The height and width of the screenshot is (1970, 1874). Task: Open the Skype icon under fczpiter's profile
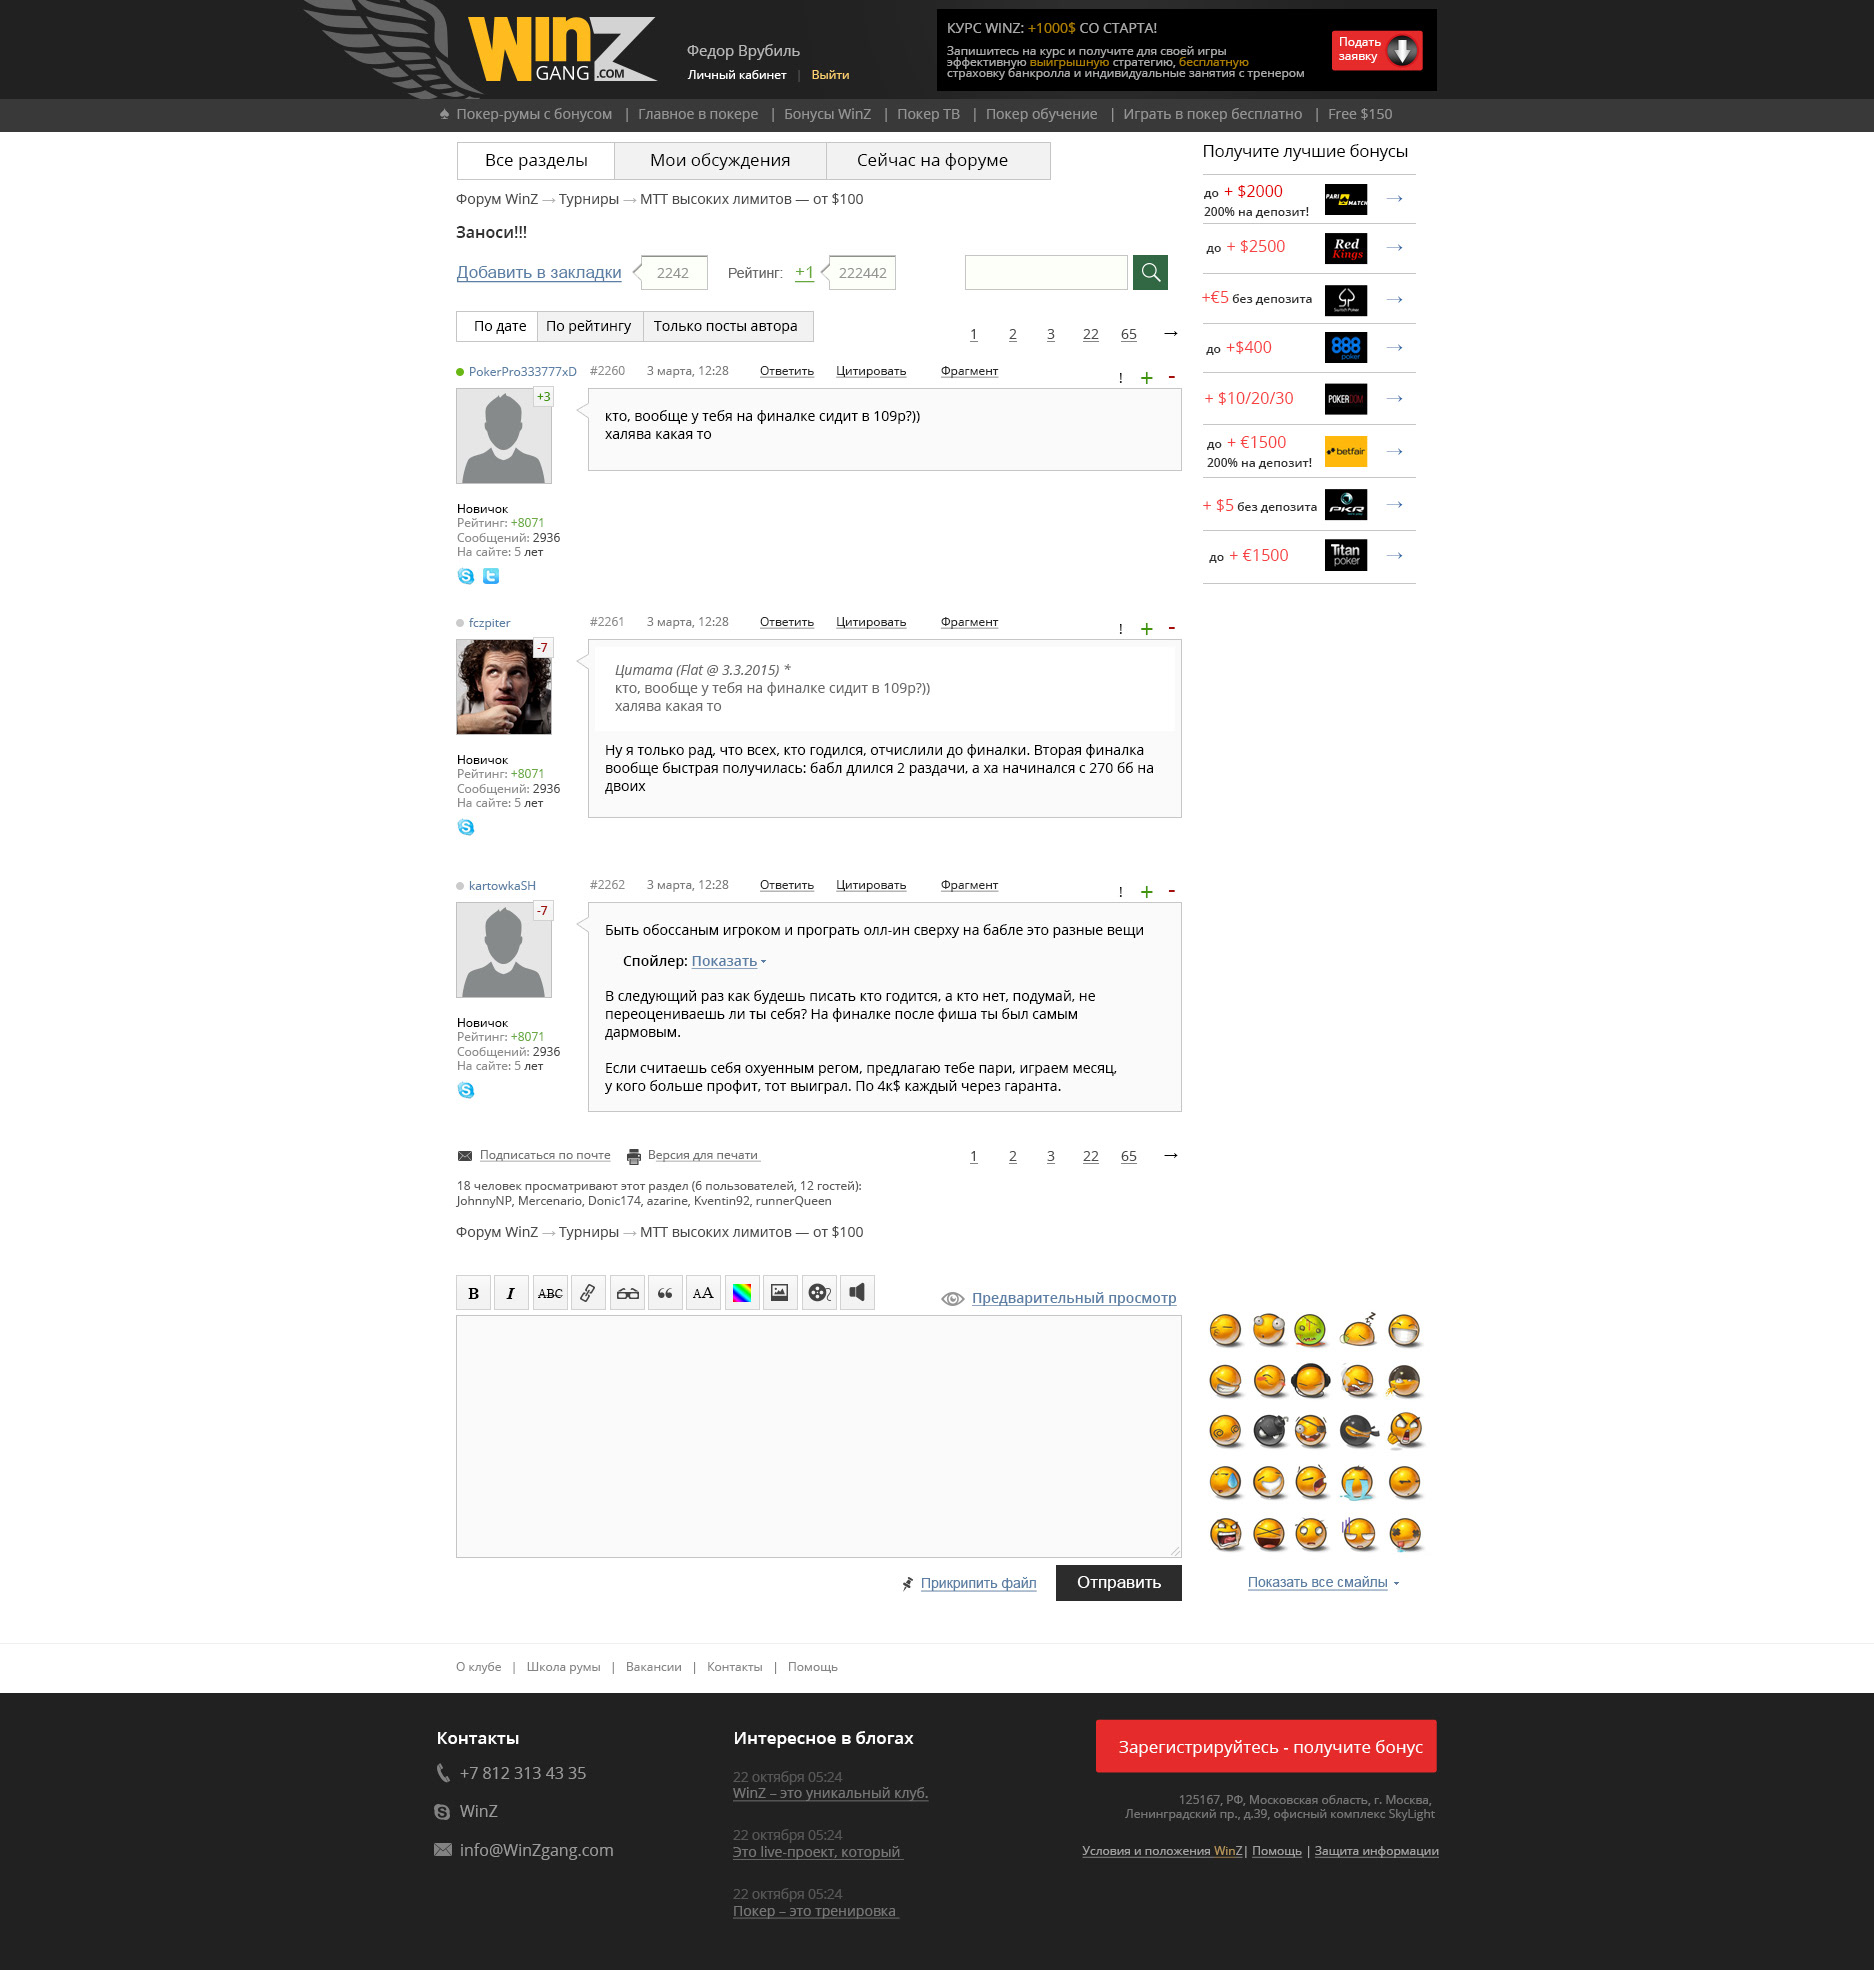coord(466,827)
